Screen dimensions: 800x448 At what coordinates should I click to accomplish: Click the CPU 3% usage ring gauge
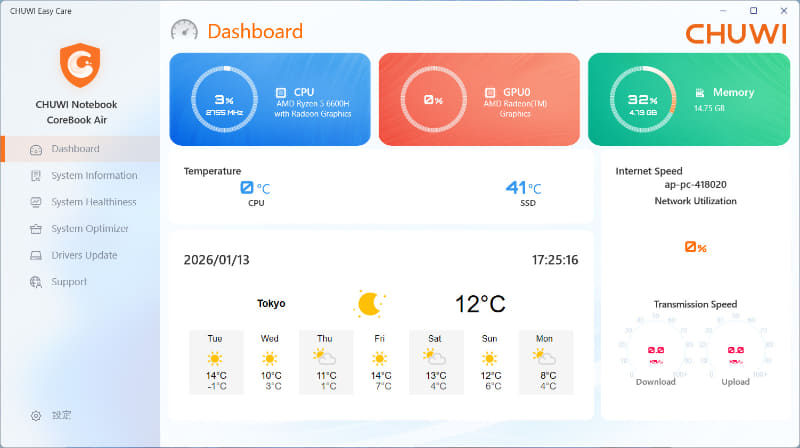pos(224,99)
